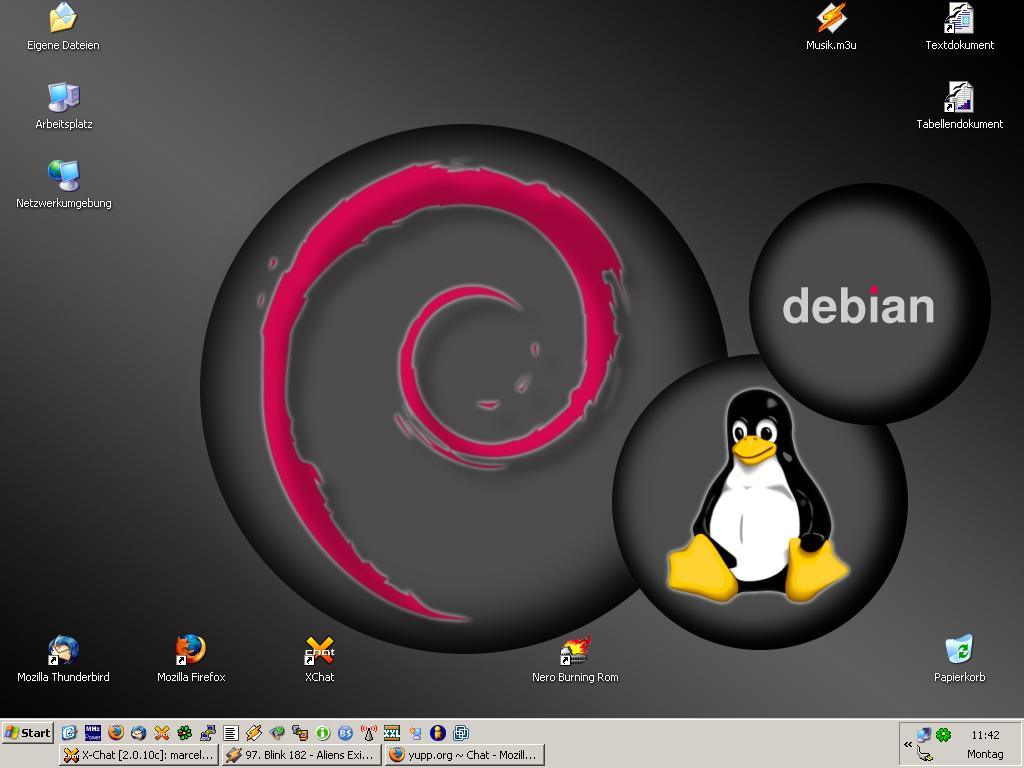The image size is (1024, 768).
Task: Click the blue BS quick launch icon
Action: coord(345,733)
